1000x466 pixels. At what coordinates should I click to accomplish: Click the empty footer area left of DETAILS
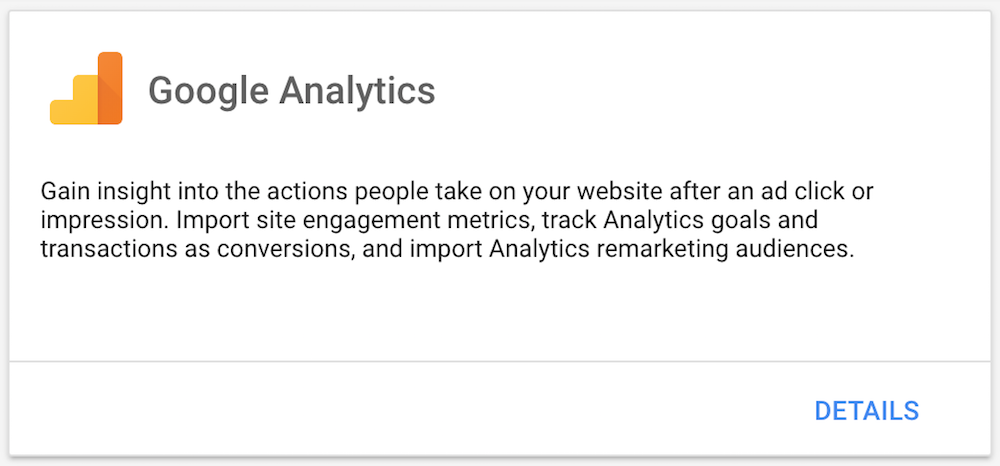click(x=400, y=411)
